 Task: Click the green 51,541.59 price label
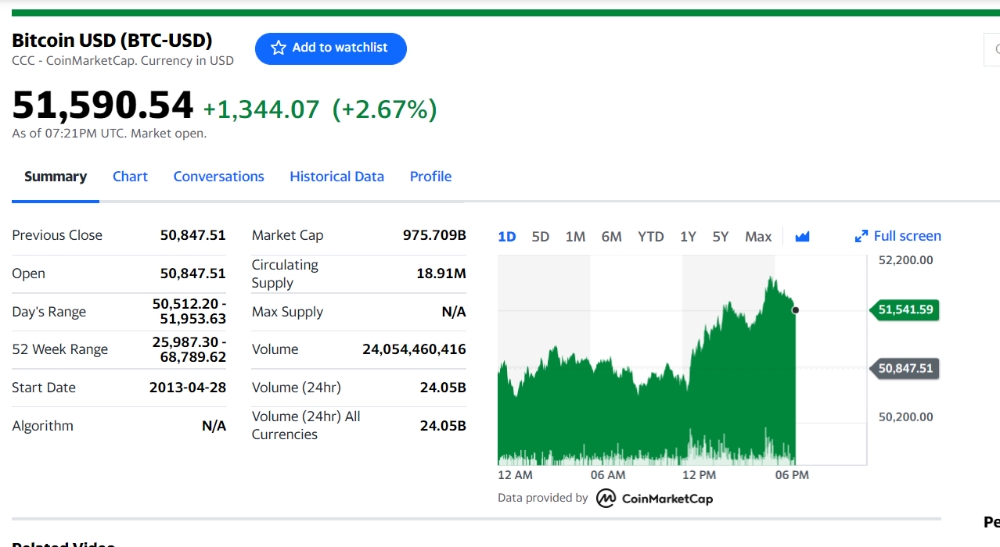(904, 310)
